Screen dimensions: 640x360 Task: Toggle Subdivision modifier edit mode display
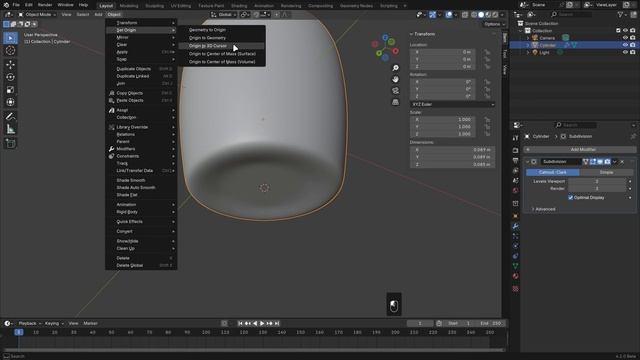coord(593,162)
